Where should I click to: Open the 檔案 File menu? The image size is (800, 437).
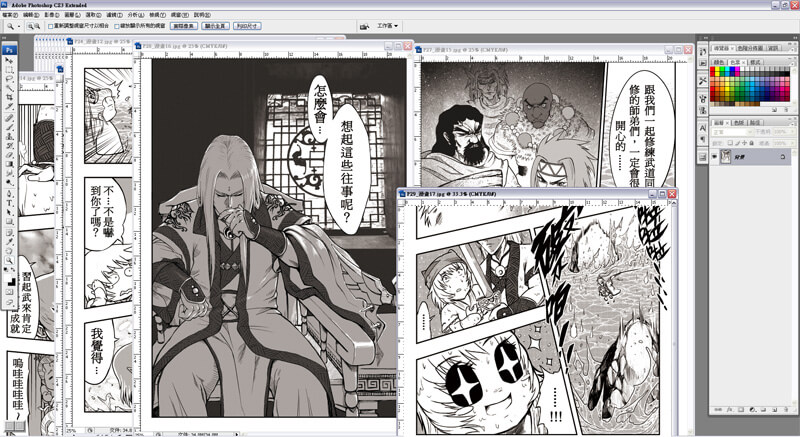pos(10,15)
